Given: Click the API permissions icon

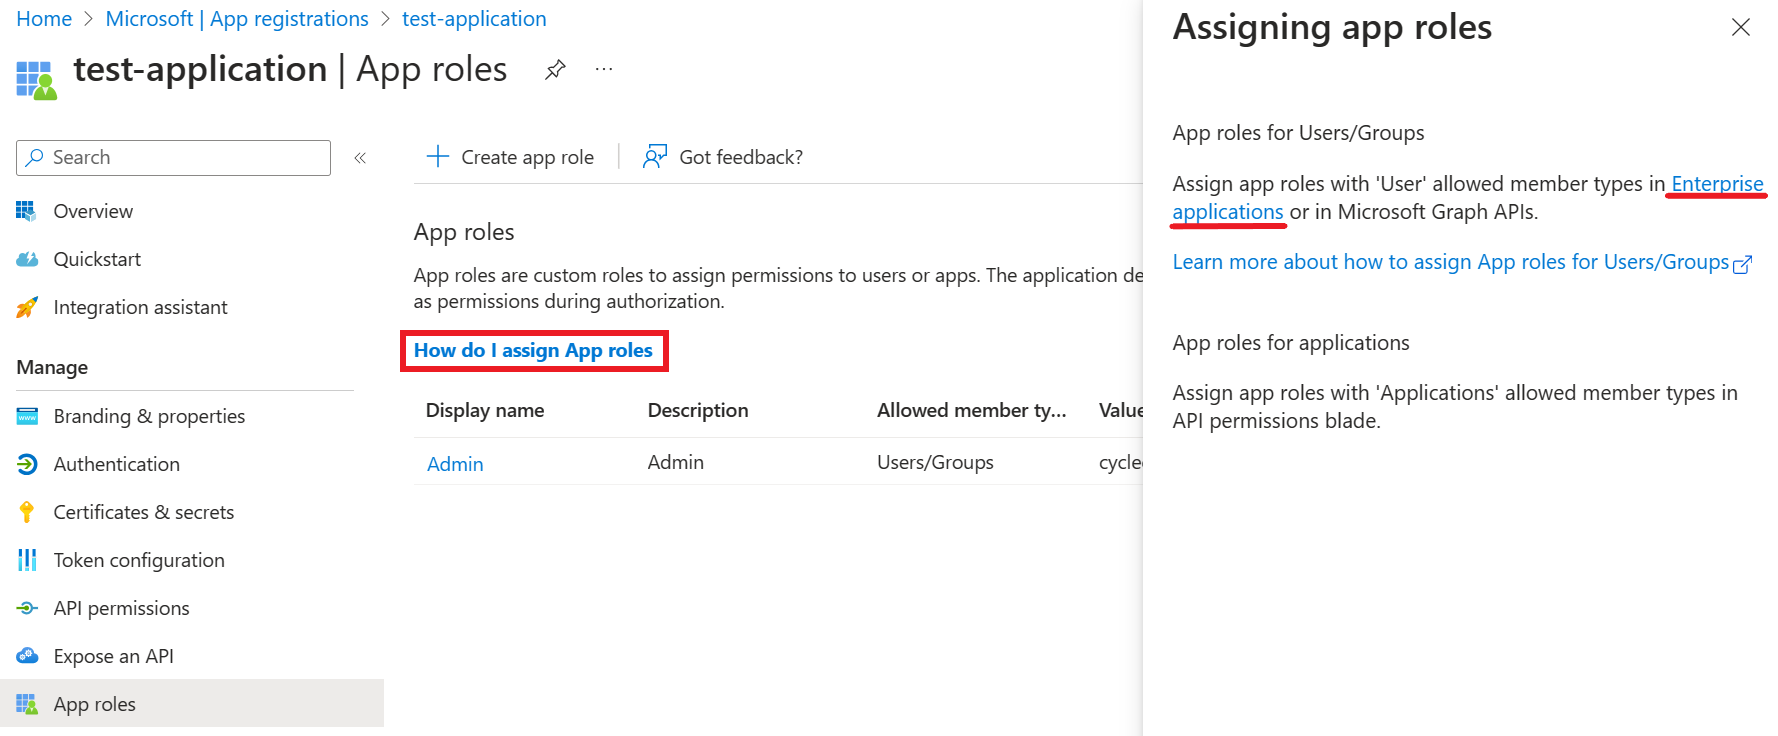Looking at the screenshot, I should point(27,608).
